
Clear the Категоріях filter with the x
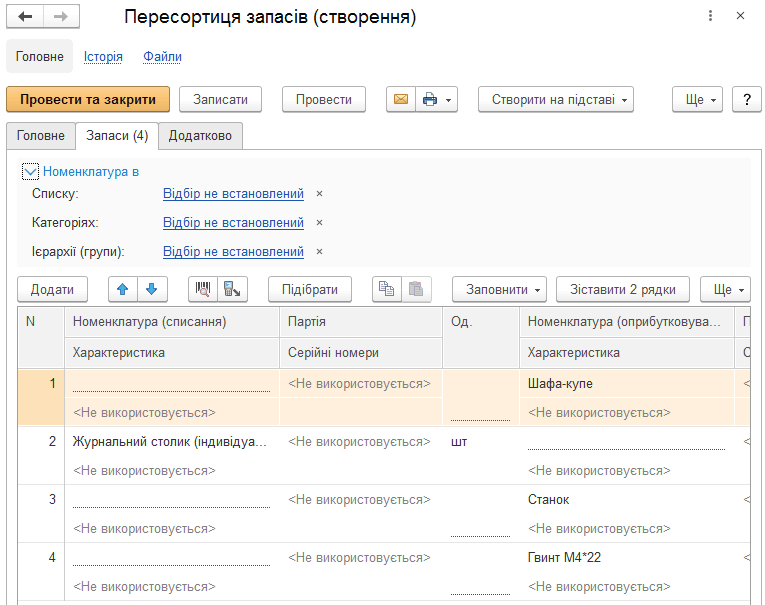(320, 222)
